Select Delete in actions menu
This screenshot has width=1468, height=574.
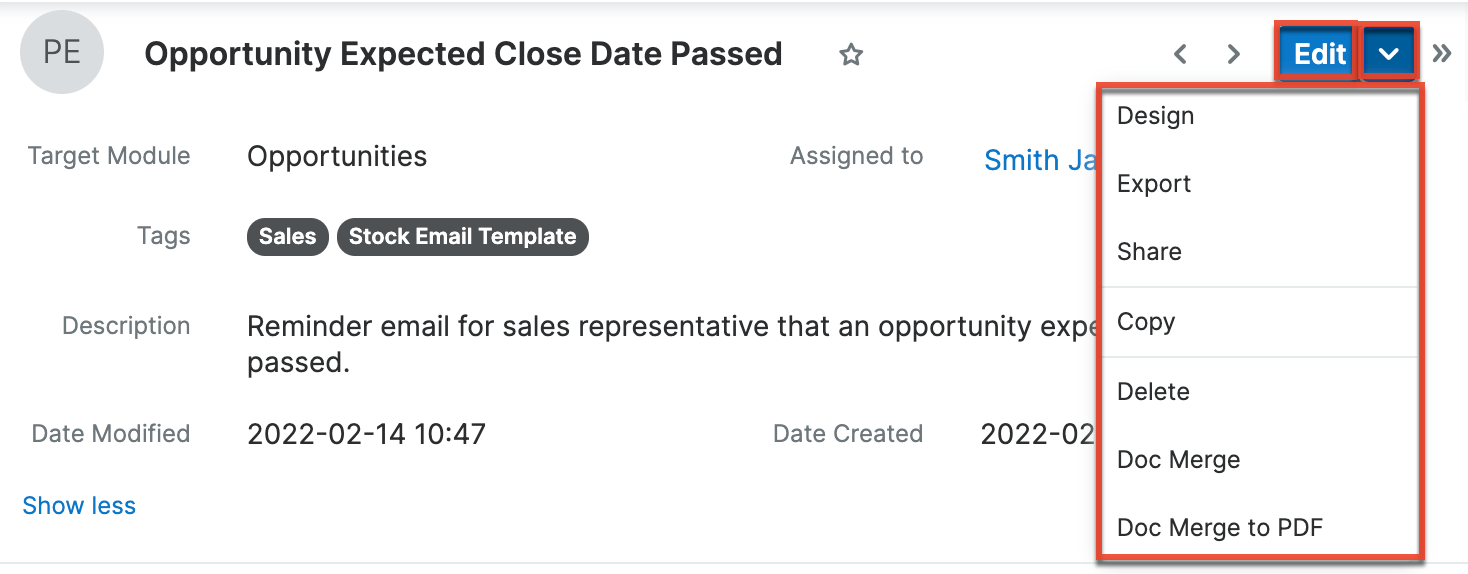pos(1153,392)
